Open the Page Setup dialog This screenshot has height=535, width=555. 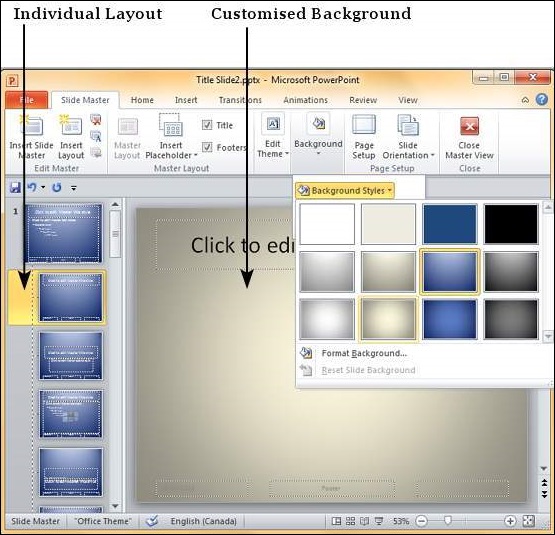(x=364, y=137)
